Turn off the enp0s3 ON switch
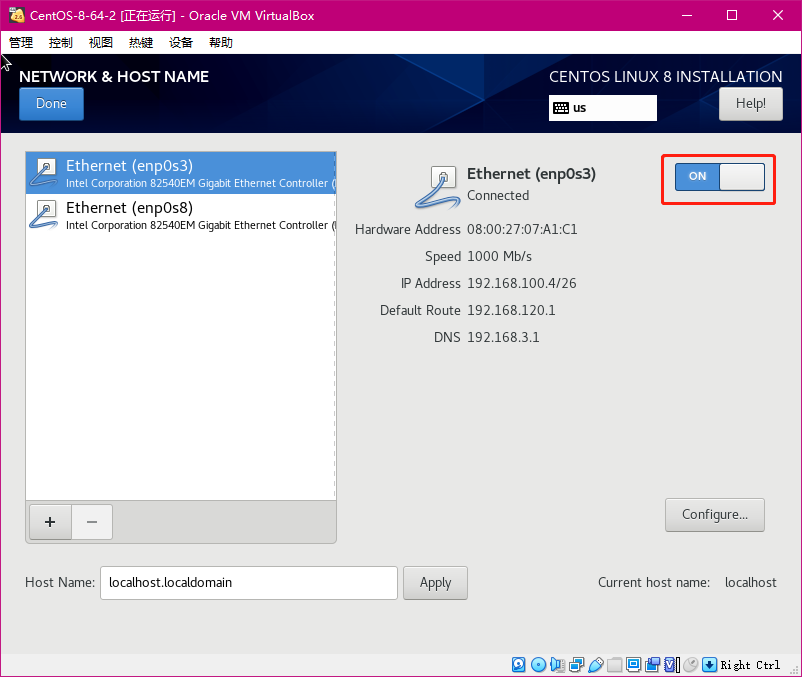This screenshot has width=802, height=677. tap(720, 176)
